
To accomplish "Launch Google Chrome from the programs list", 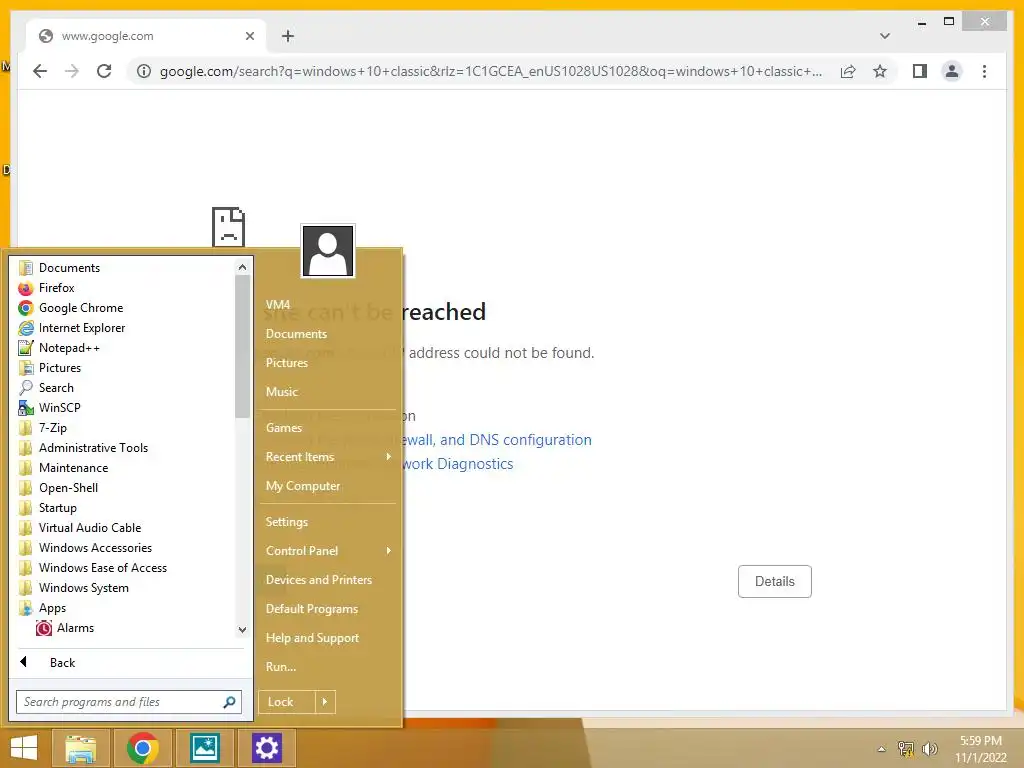I will coord(80,308).
